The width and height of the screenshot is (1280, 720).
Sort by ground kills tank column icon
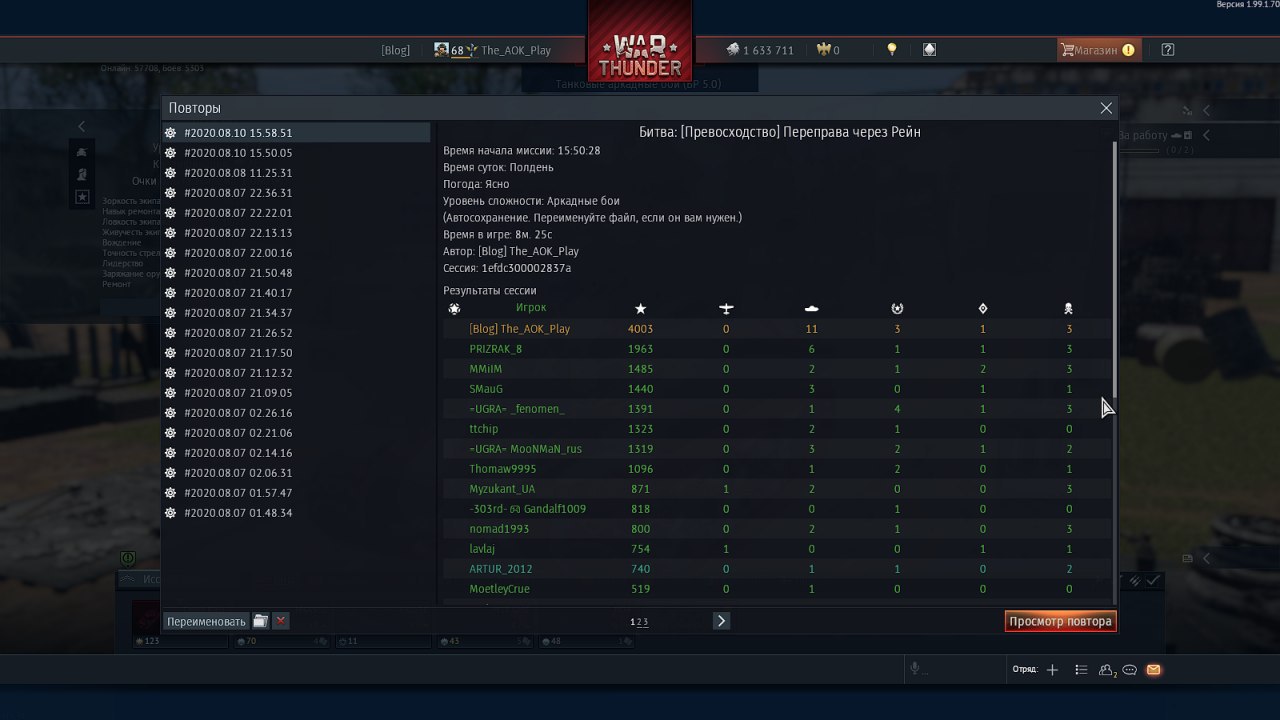pyautogui.click(x=811, y=309)
